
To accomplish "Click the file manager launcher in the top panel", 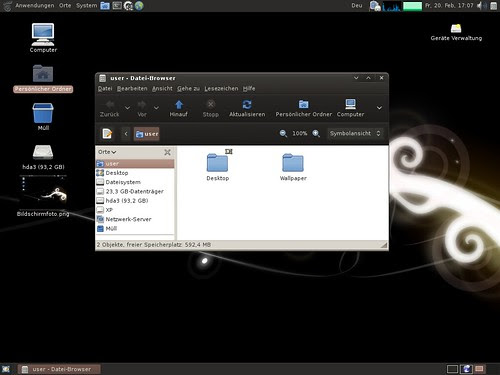I will click(105, 6).
